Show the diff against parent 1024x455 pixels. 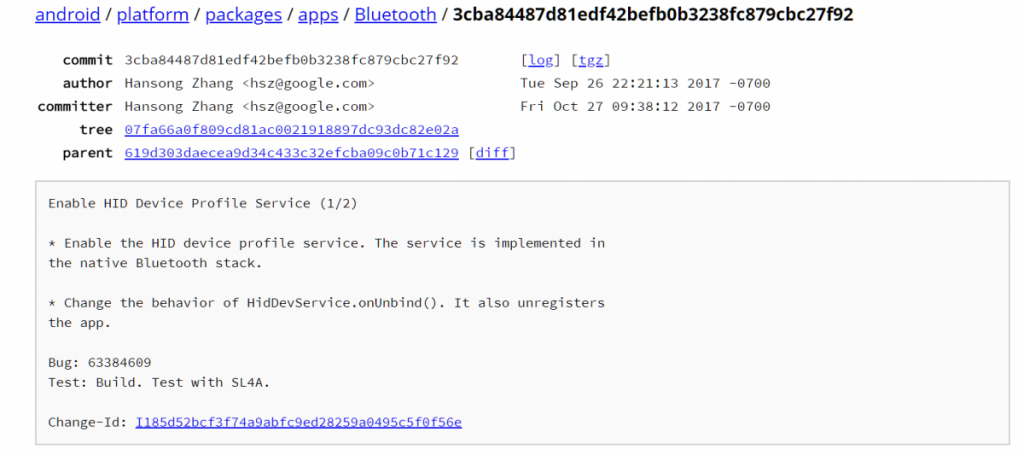point(492,153)
